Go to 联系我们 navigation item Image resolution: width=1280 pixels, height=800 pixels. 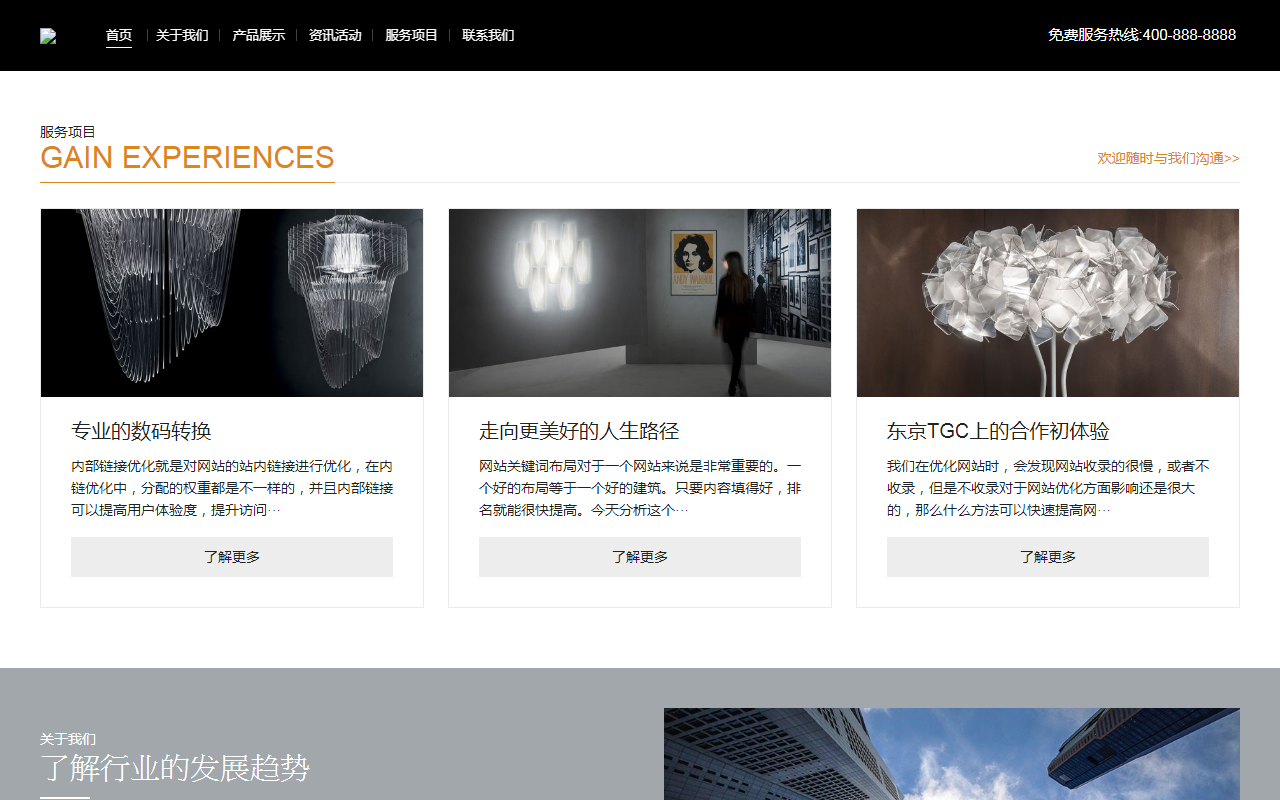(488, 35)
